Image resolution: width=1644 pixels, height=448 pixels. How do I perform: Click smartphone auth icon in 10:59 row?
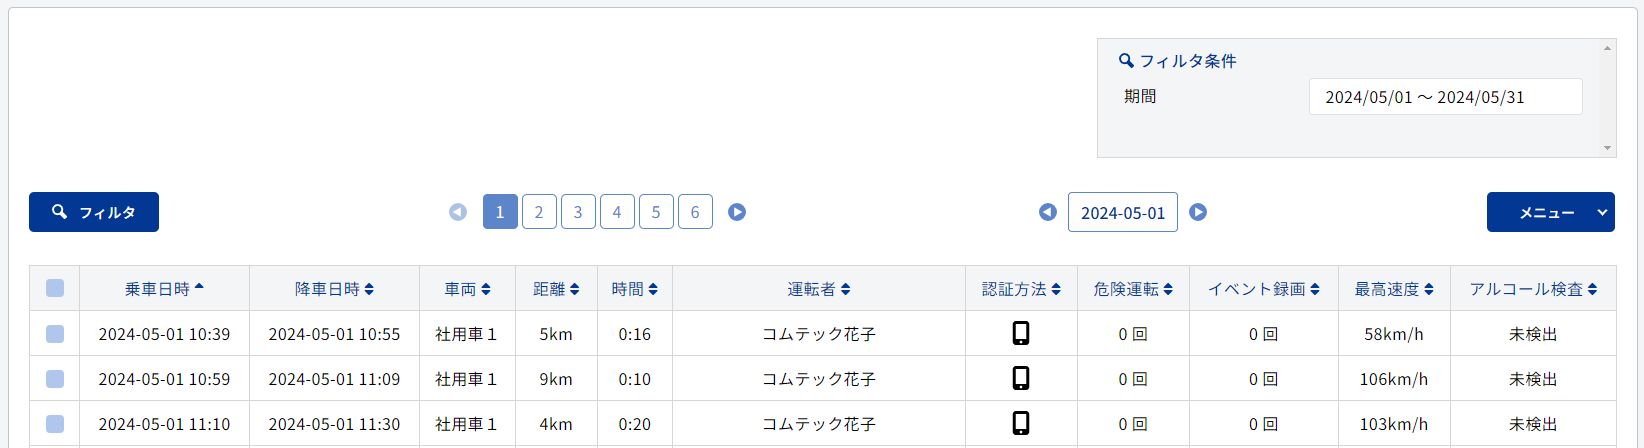coord(1021,378)
